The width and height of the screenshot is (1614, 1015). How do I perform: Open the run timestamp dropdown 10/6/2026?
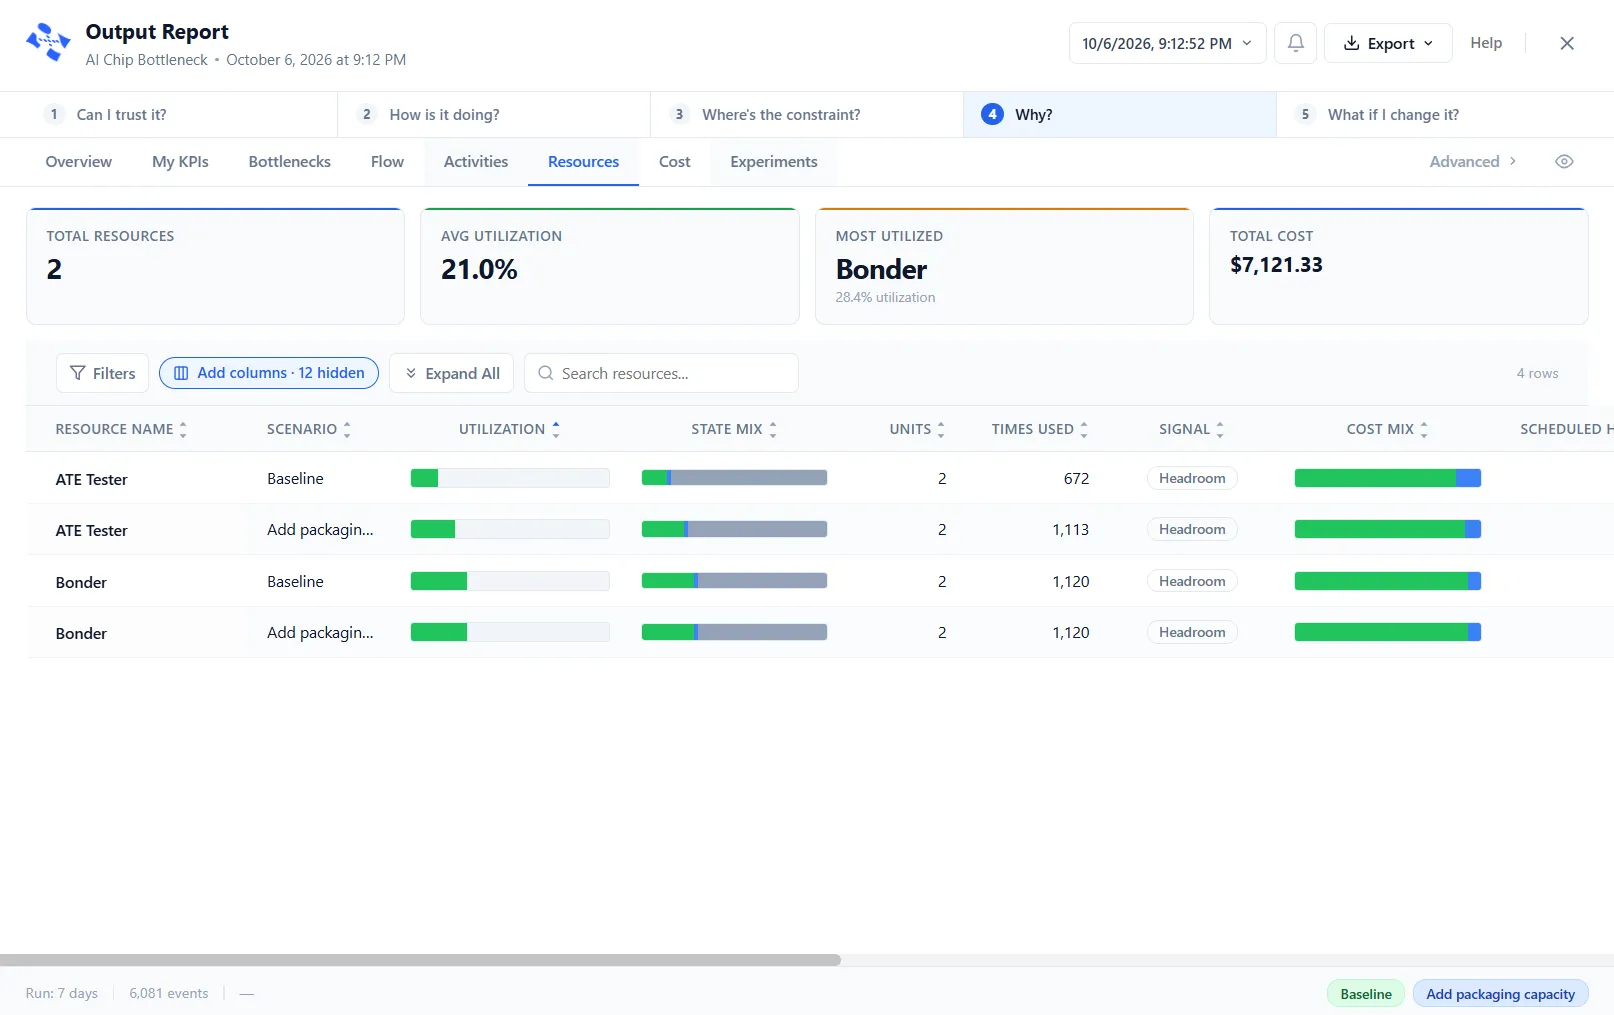(1167, 43)
